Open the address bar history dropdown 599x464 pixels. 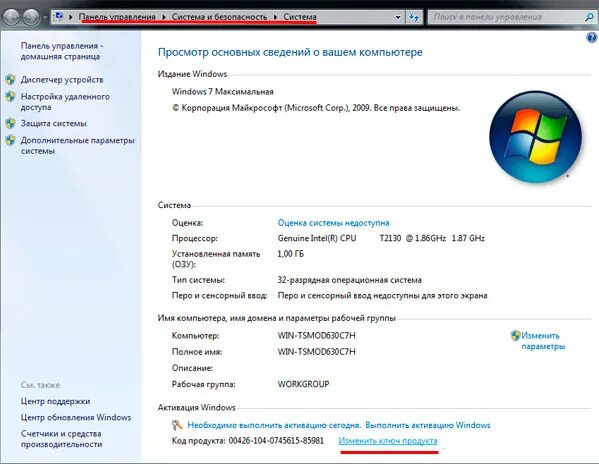click(398, 17)
